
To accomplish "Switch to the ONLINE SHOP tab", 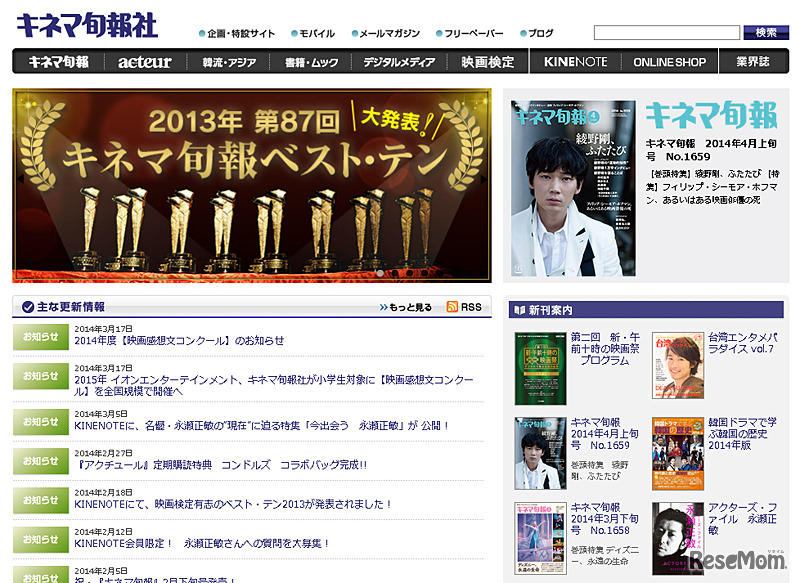I will pyautogui.click(x=670, y=61).
